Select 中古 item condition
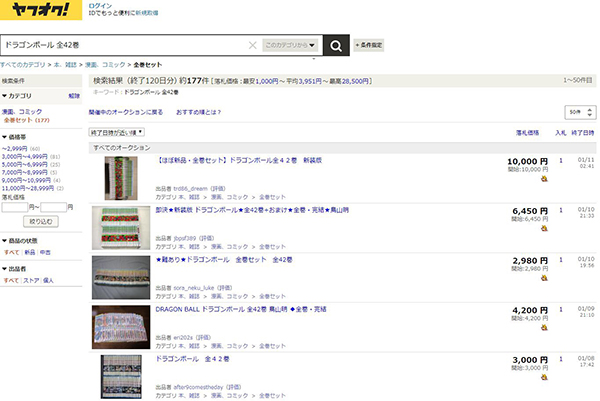600x401 pixels. tap(45, 252)
